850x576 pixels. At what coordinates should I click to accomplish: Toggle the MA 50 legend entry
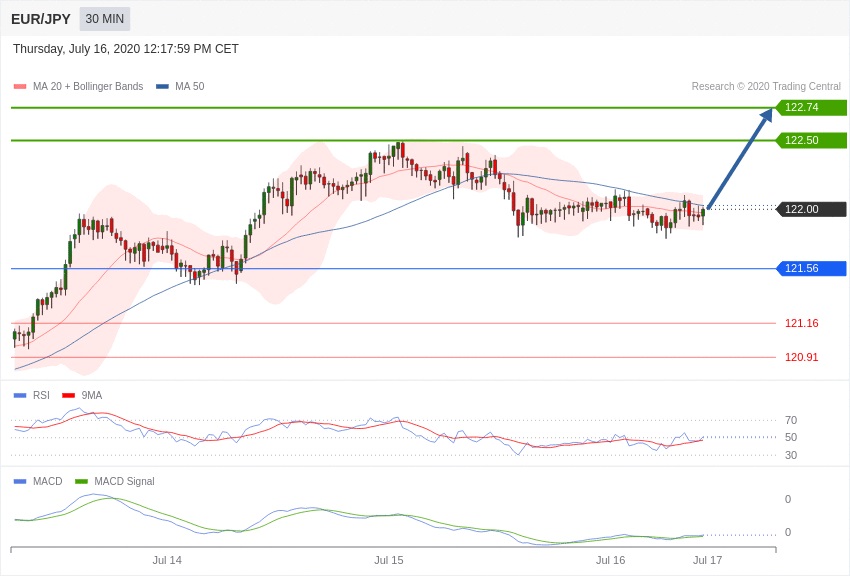click(x=180, y=87)
